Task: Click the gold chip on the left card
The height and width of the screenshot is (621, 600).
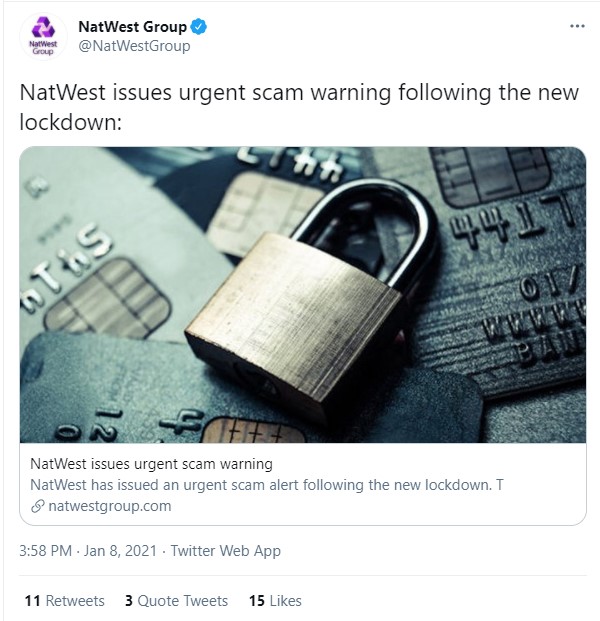Action: click(x=108, y=299)
